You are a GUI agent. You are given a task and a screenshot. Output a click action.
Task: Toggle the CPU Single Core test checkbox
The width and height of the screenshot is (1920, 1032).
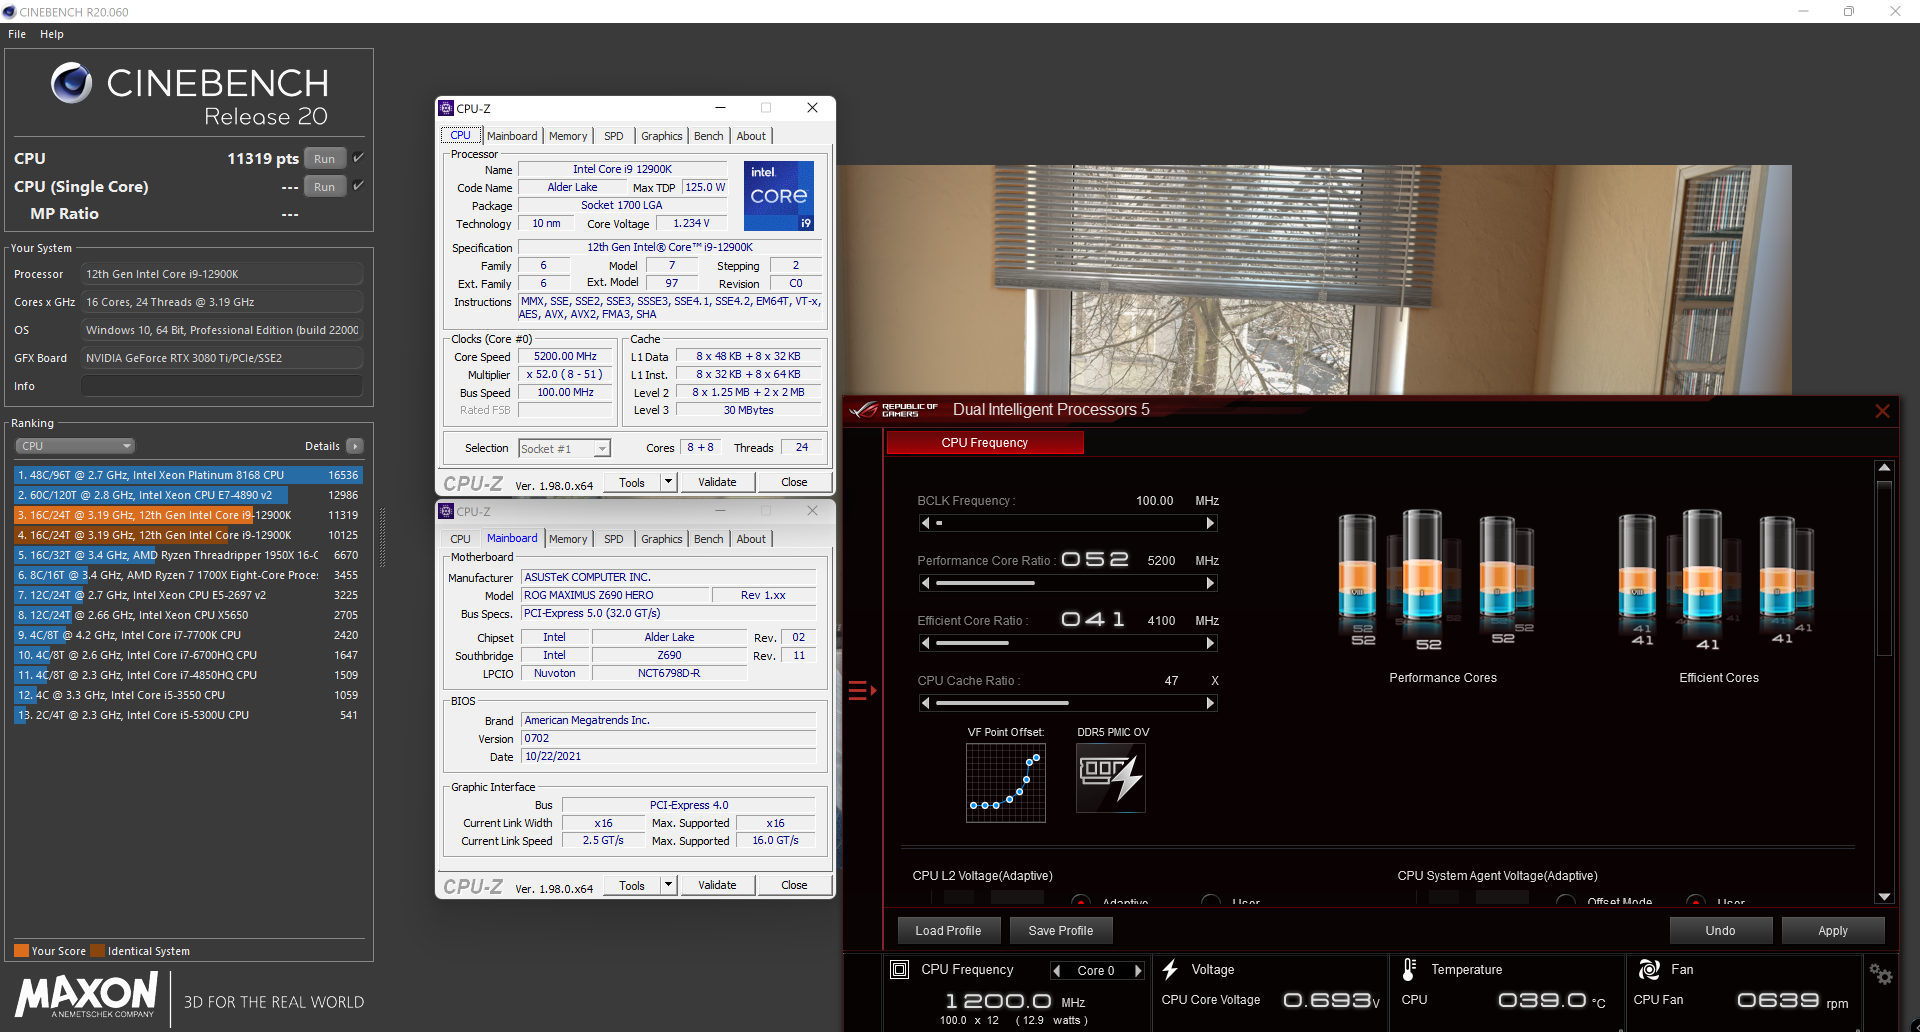click(x=358, y=186)
